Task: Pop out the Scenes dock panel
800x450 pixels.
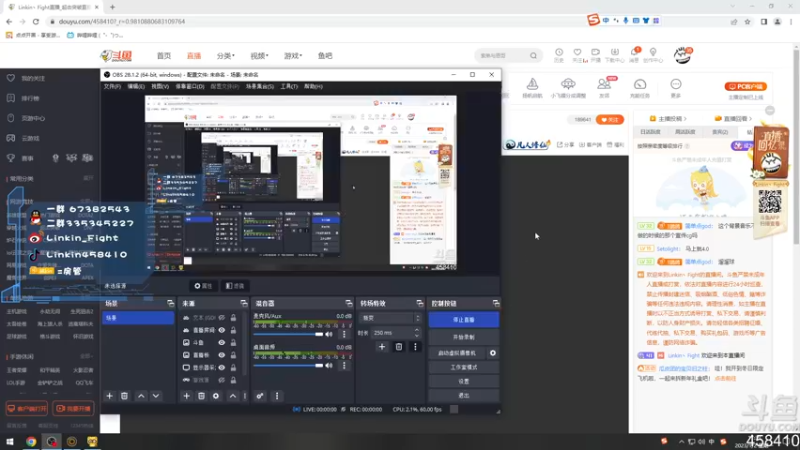Action: (x=170, y=303)
